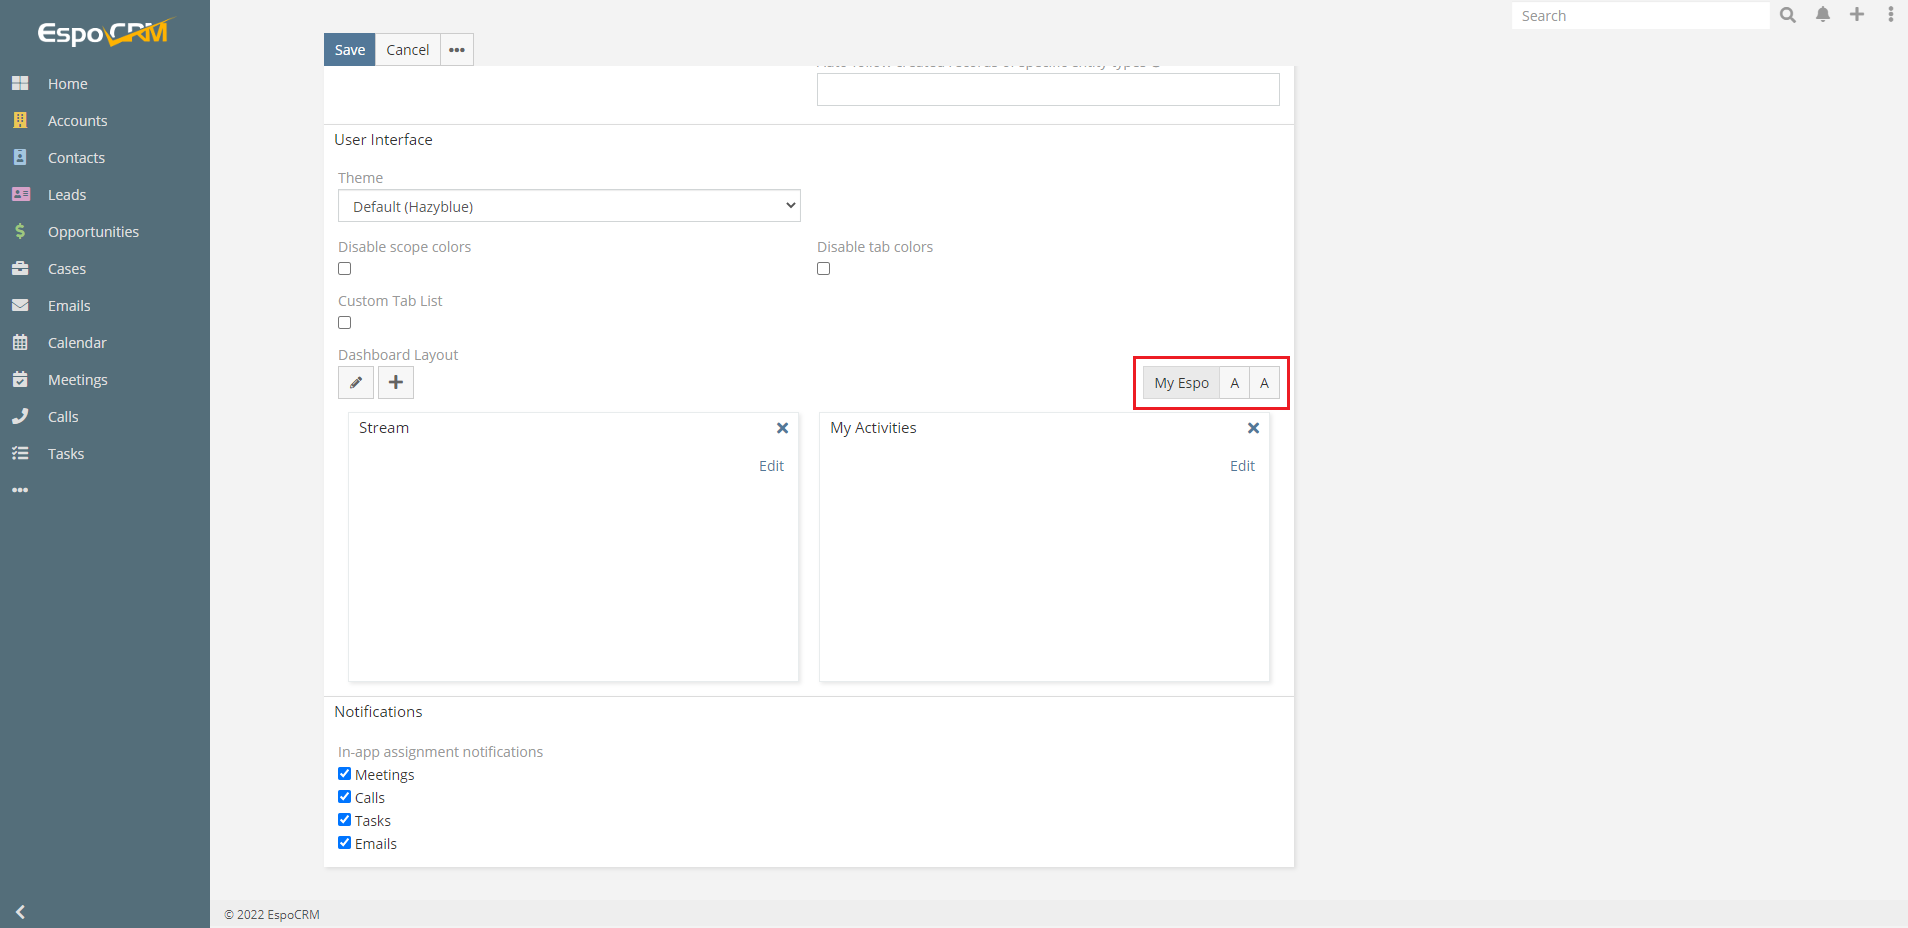Edit the Stream dashlet
Screen dimensions: 1908x928
coord(770,465)
